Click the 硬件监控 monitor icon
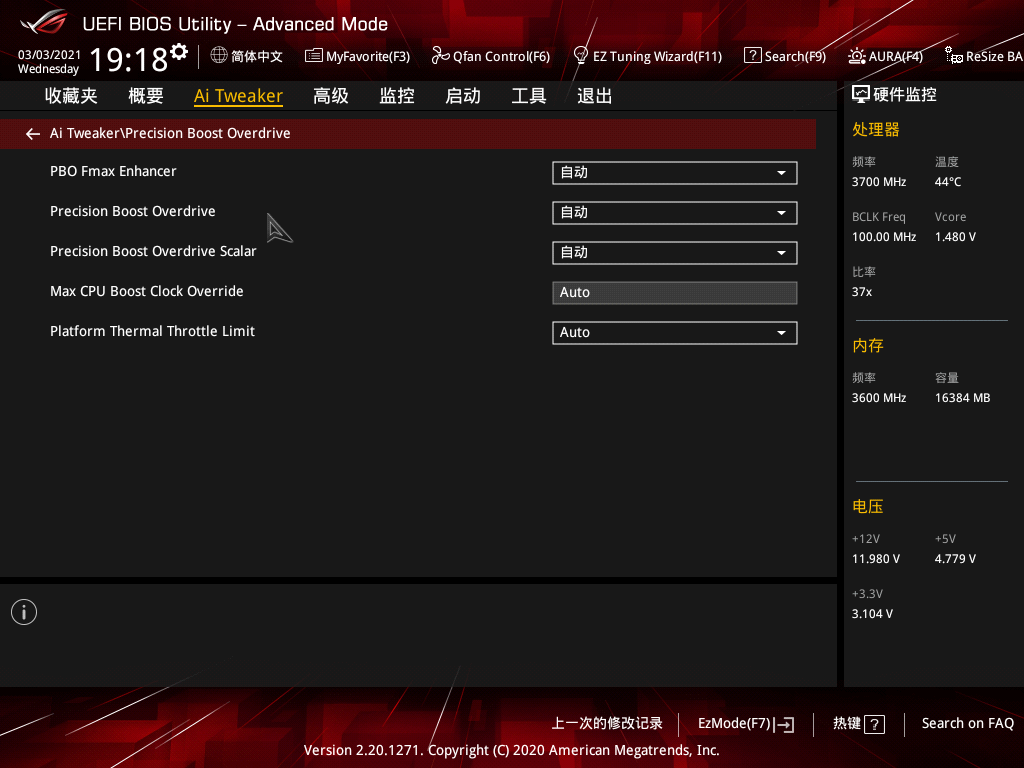This screenshot has width=1024, height=768. [x=860, y=93]
